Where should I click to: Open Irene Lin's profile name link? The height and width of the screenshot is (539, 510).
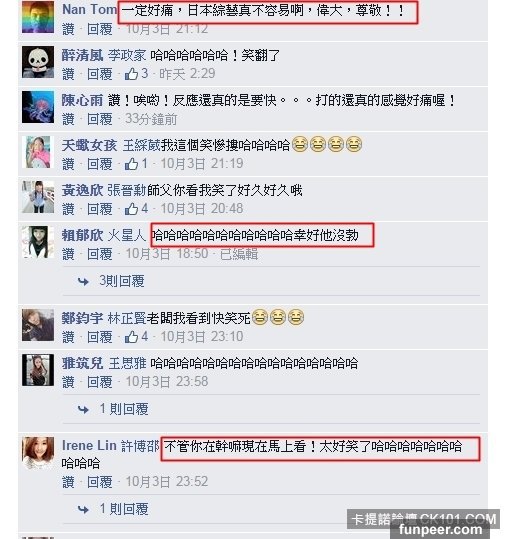pos(89,446)
